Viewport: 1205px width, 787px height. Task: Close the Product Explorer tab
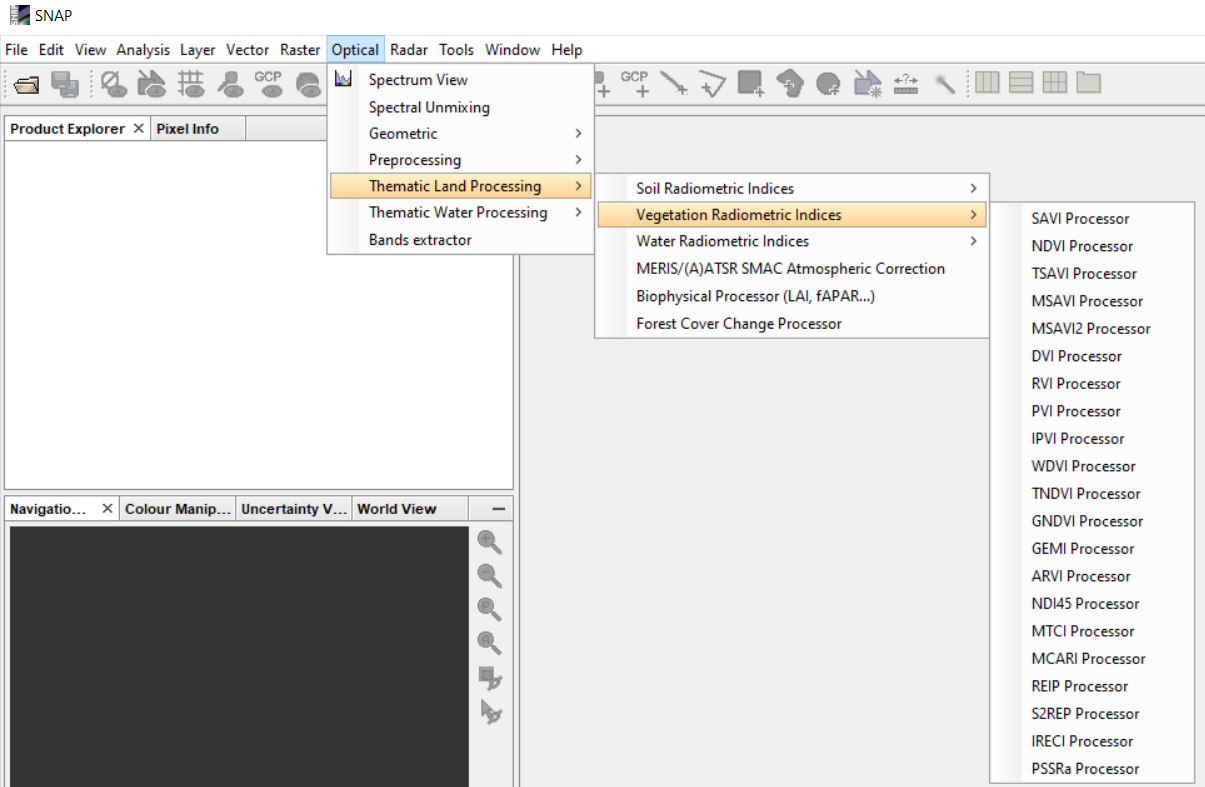pos(138,129)
